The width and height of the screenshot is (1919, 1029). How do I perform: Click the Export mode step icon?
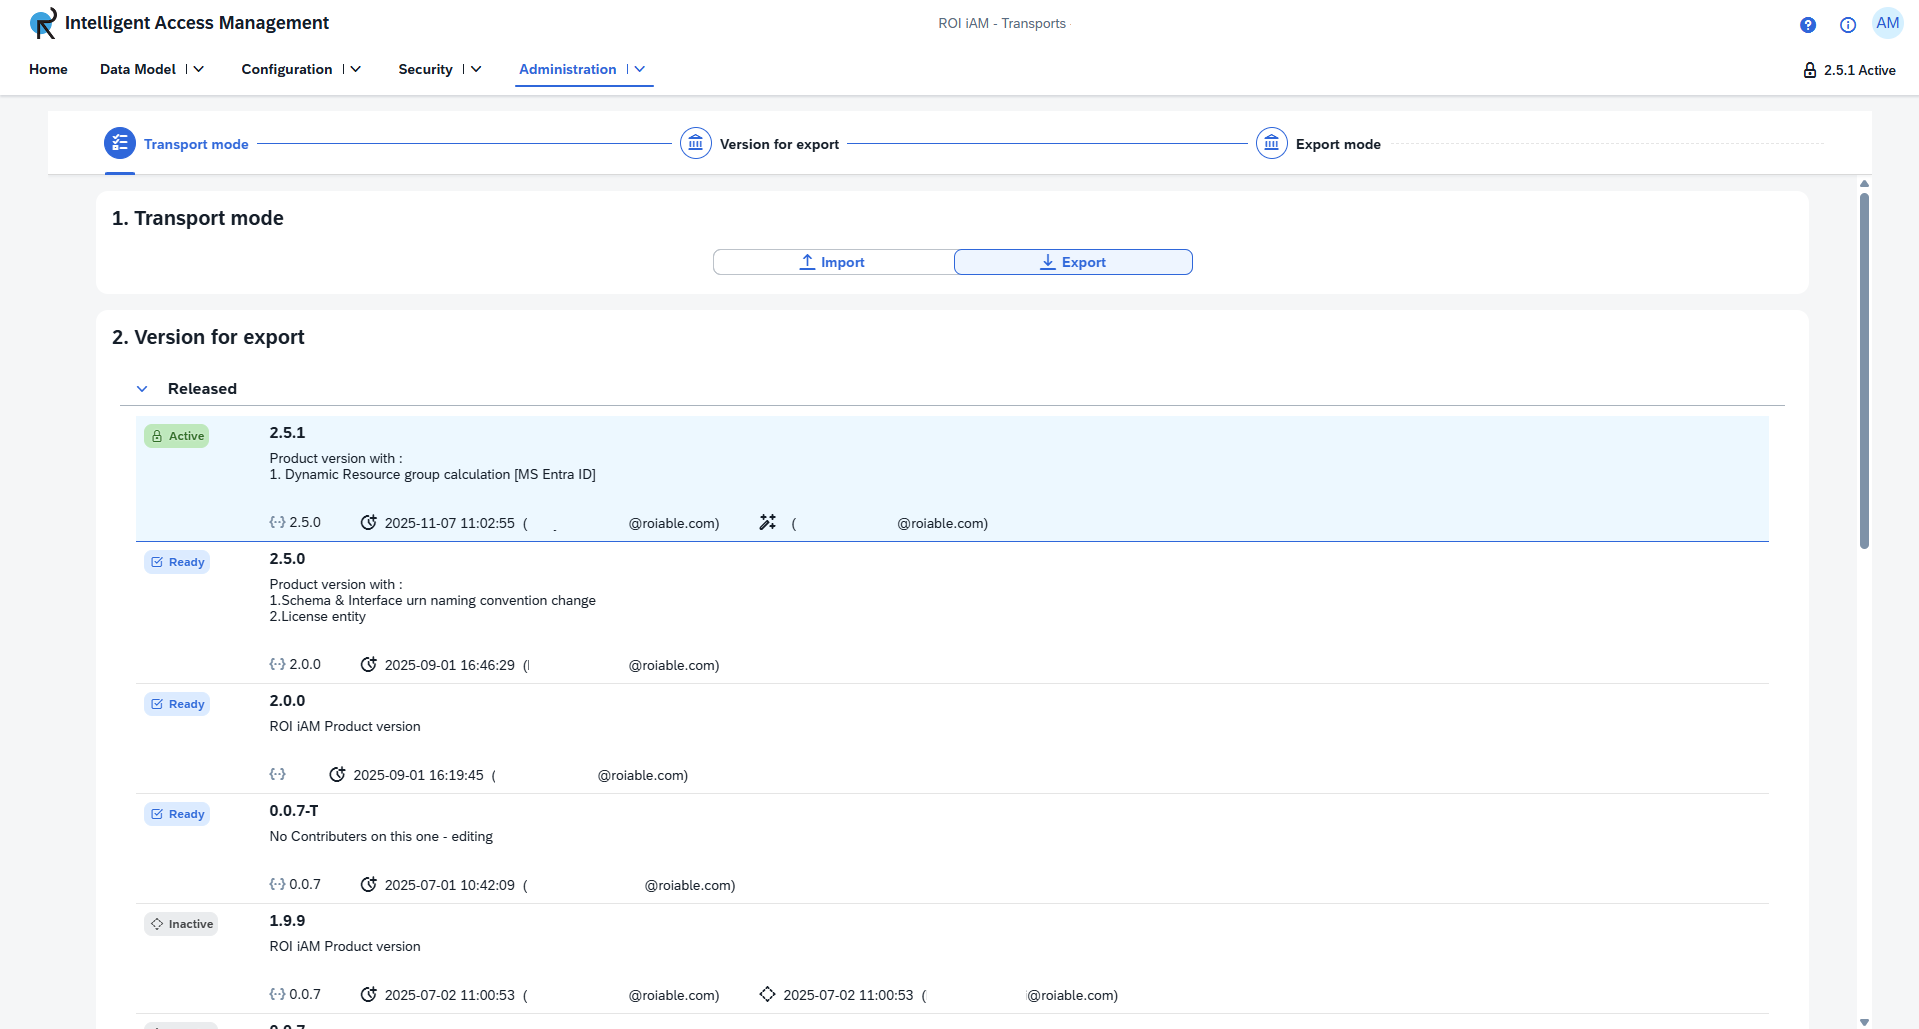[1270, 143]
